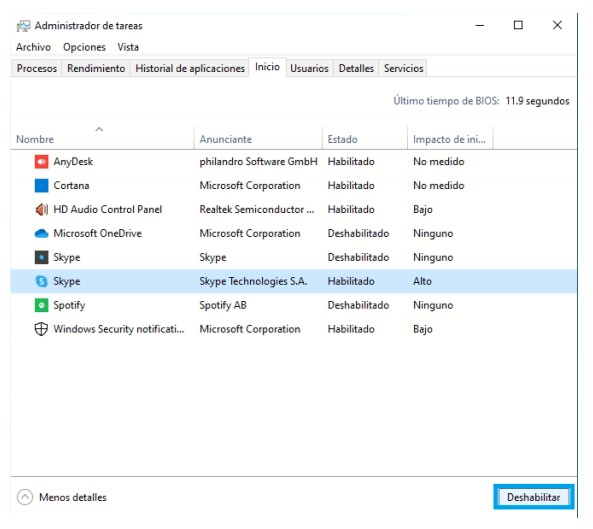This screenshot has height=529, width=593.
Task: Select the Cortana blue square icon
Action: (41, 186)
